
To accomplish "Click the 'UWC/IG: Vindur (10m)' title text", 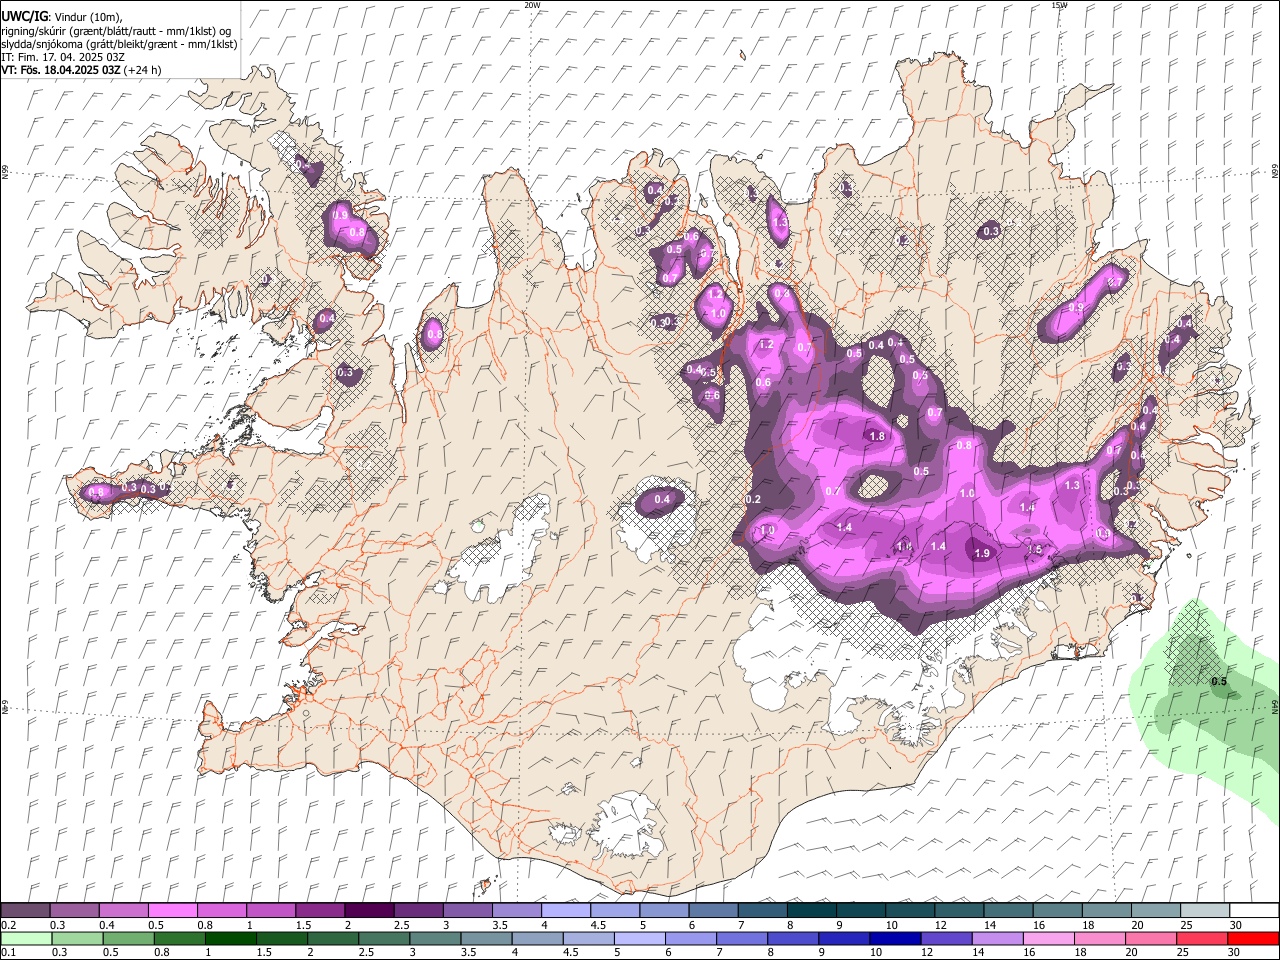I will click(x=61, y=17).
